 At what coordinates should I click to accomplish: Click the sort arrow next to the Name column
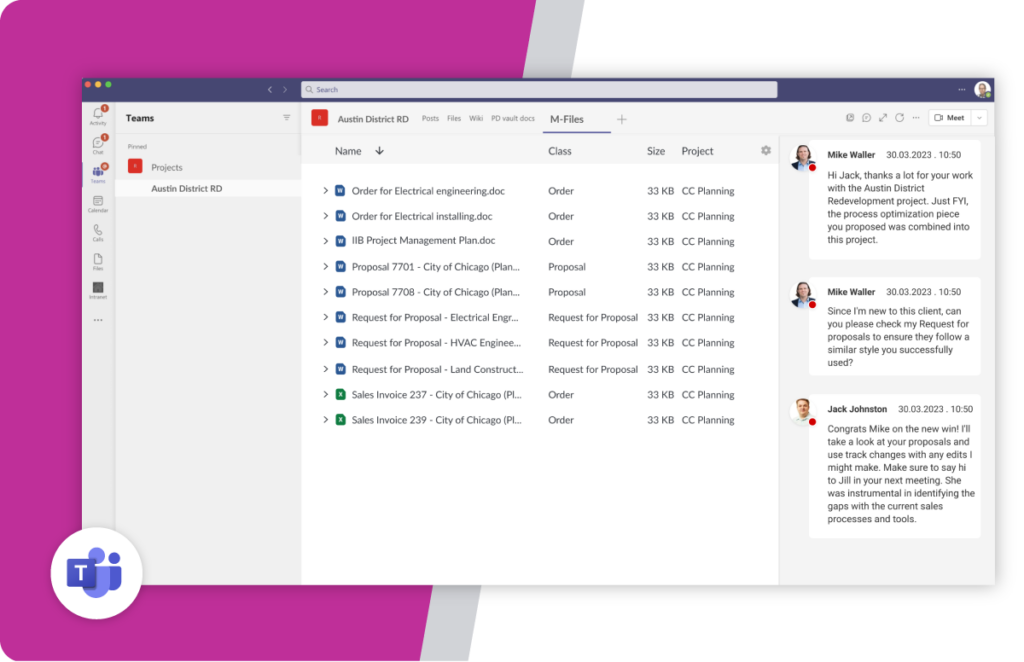click(379, 151)
